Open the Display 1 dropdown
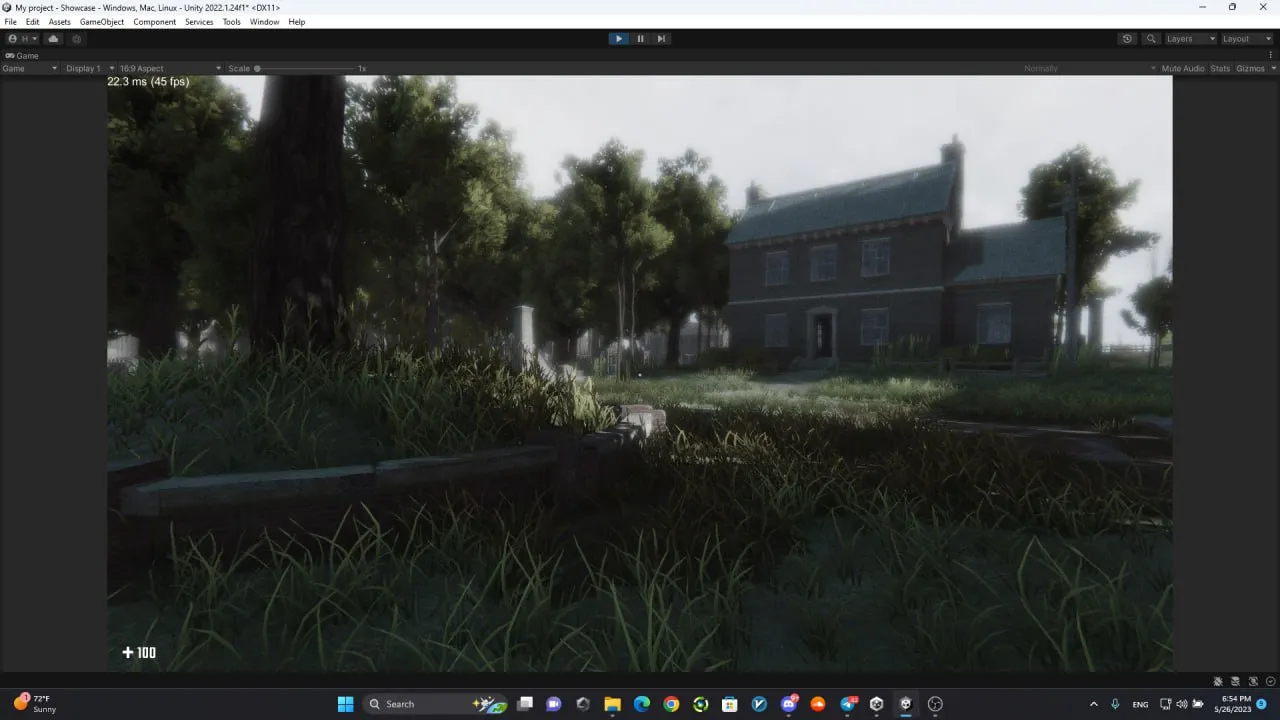1280x720 pixels. pos(88,69)
